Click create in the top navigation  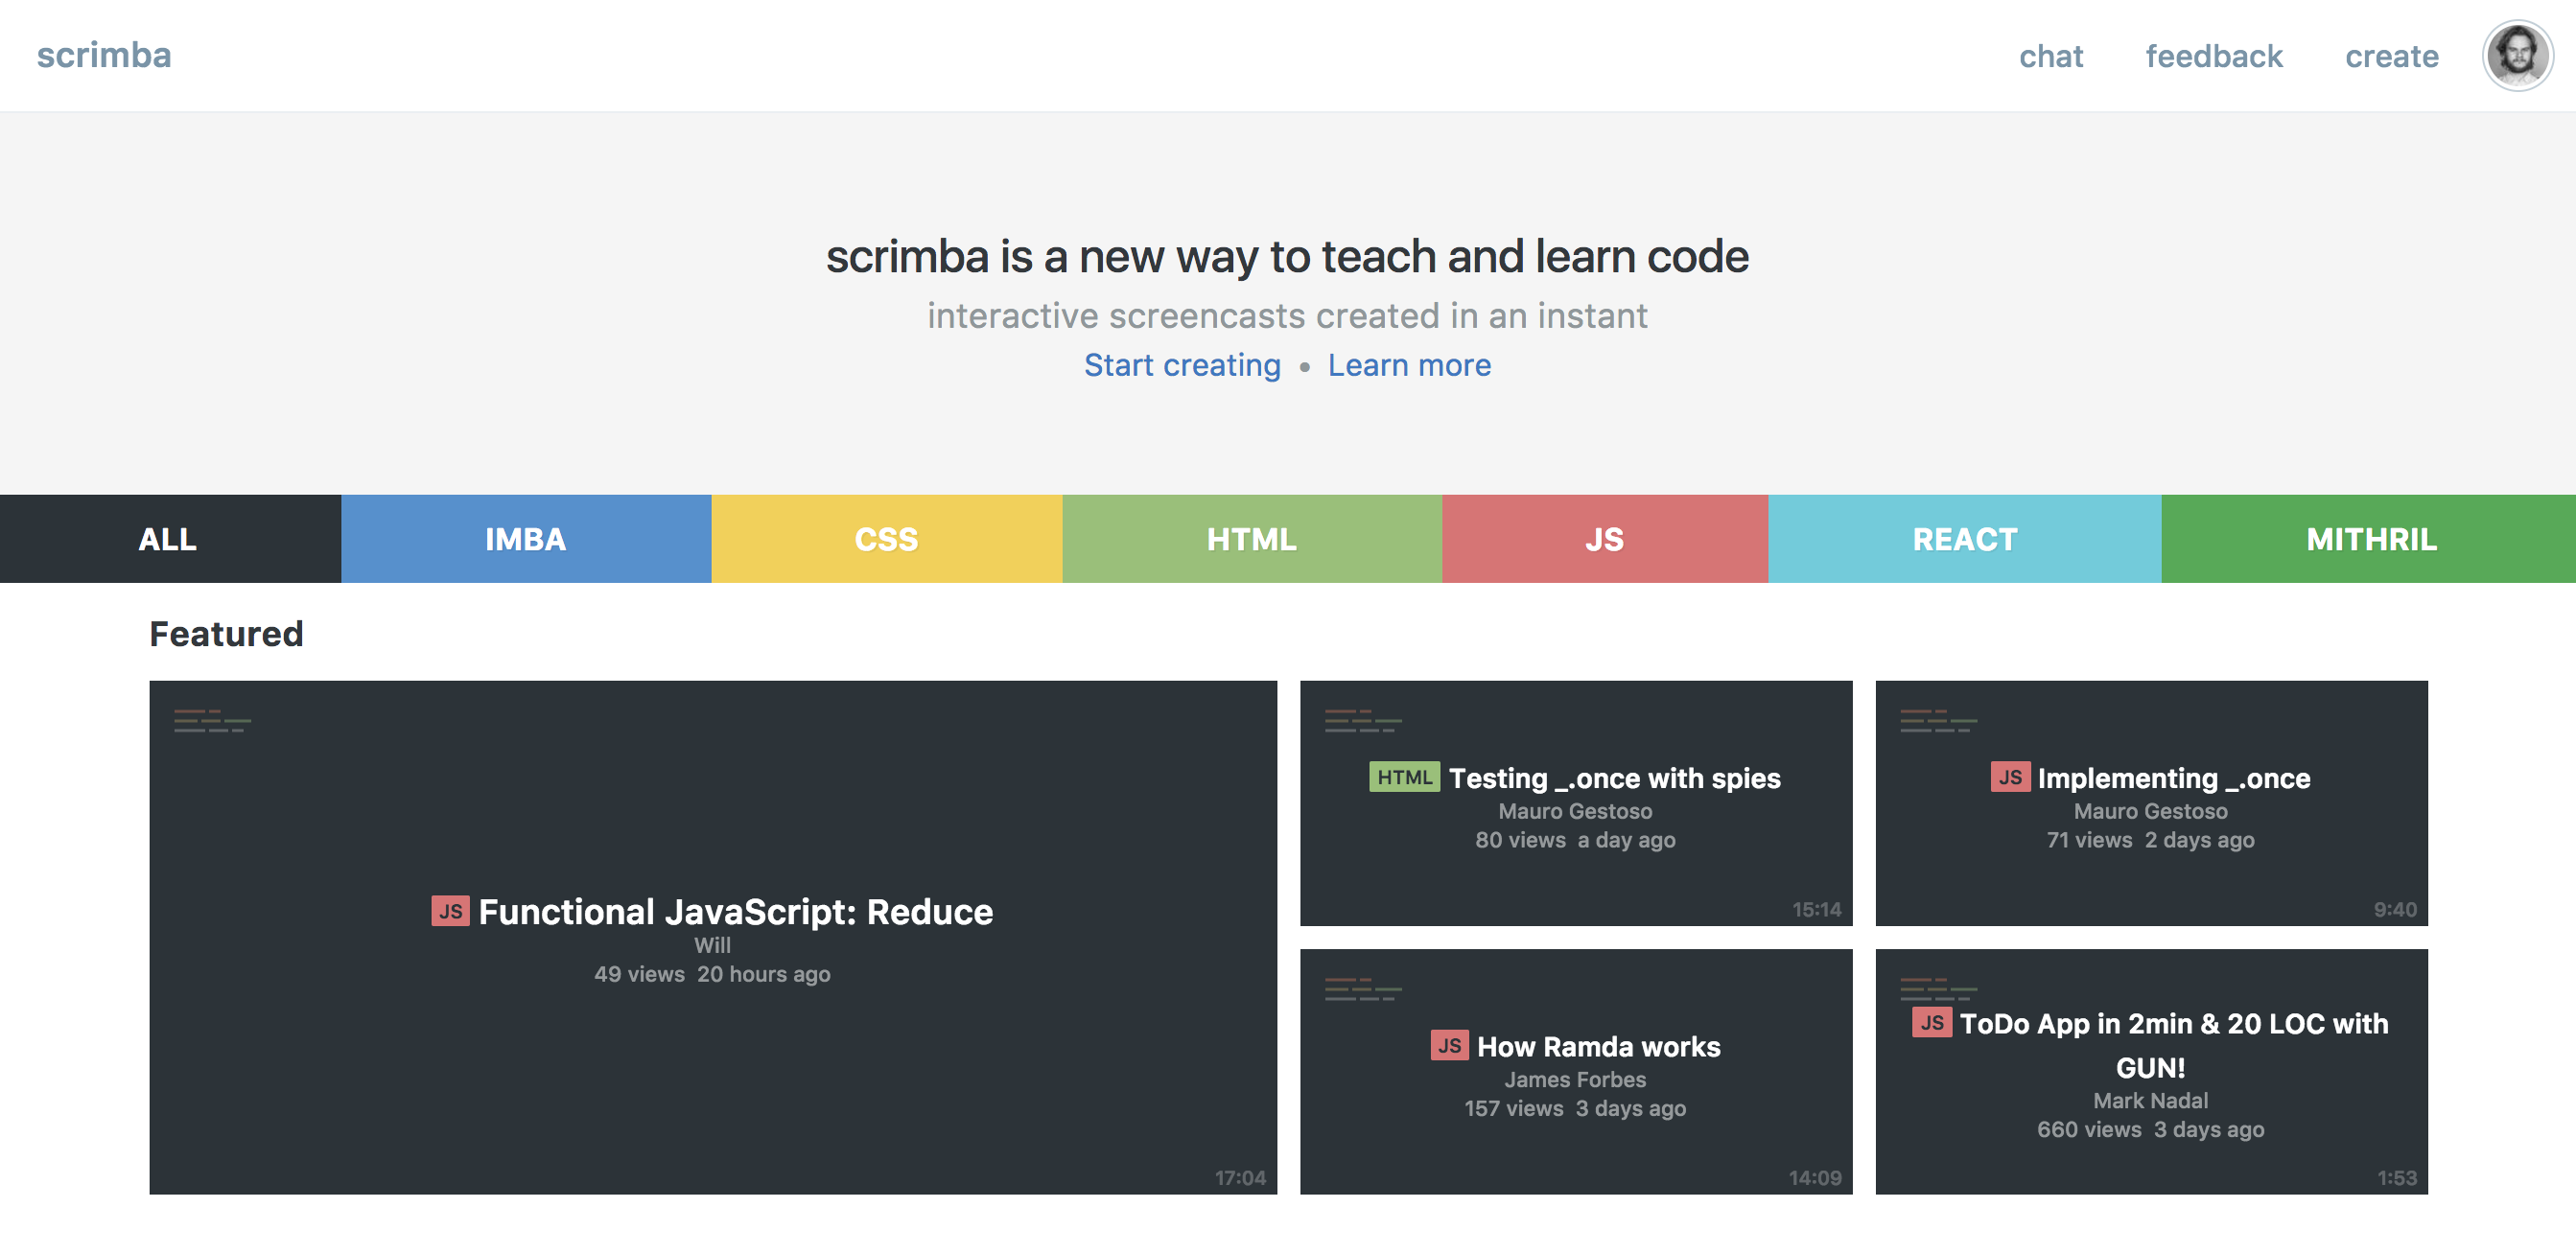click(2392, 56)
